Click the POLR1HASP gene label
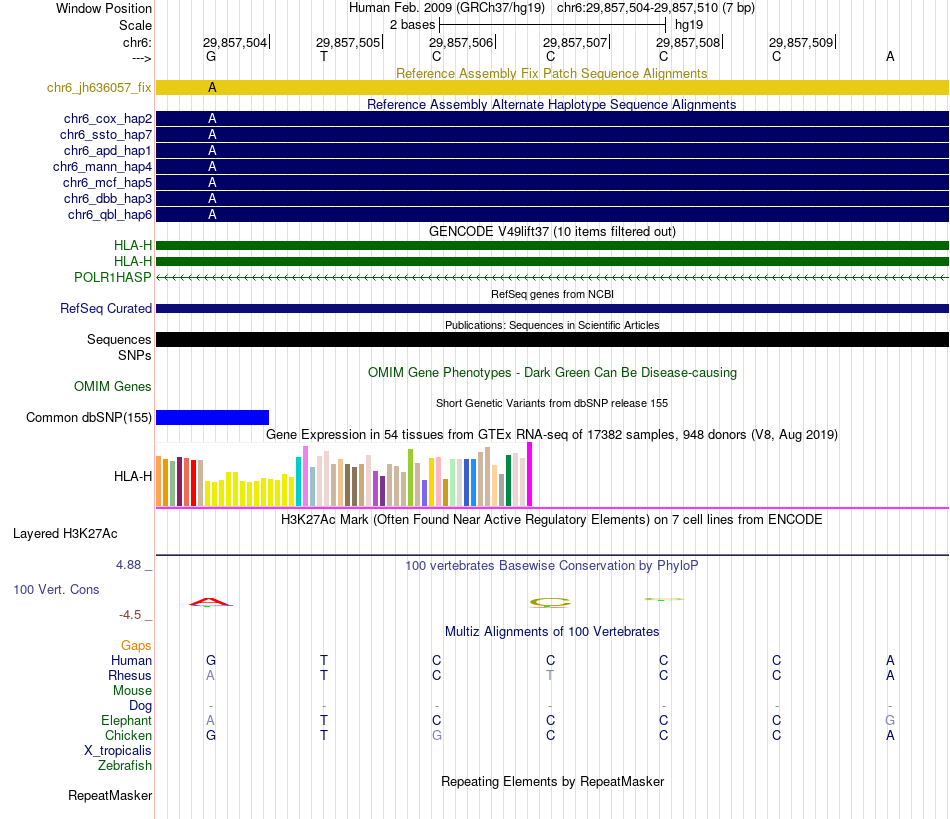The width and height of the screenshot is (950, 819). click(x=113, y=277)
